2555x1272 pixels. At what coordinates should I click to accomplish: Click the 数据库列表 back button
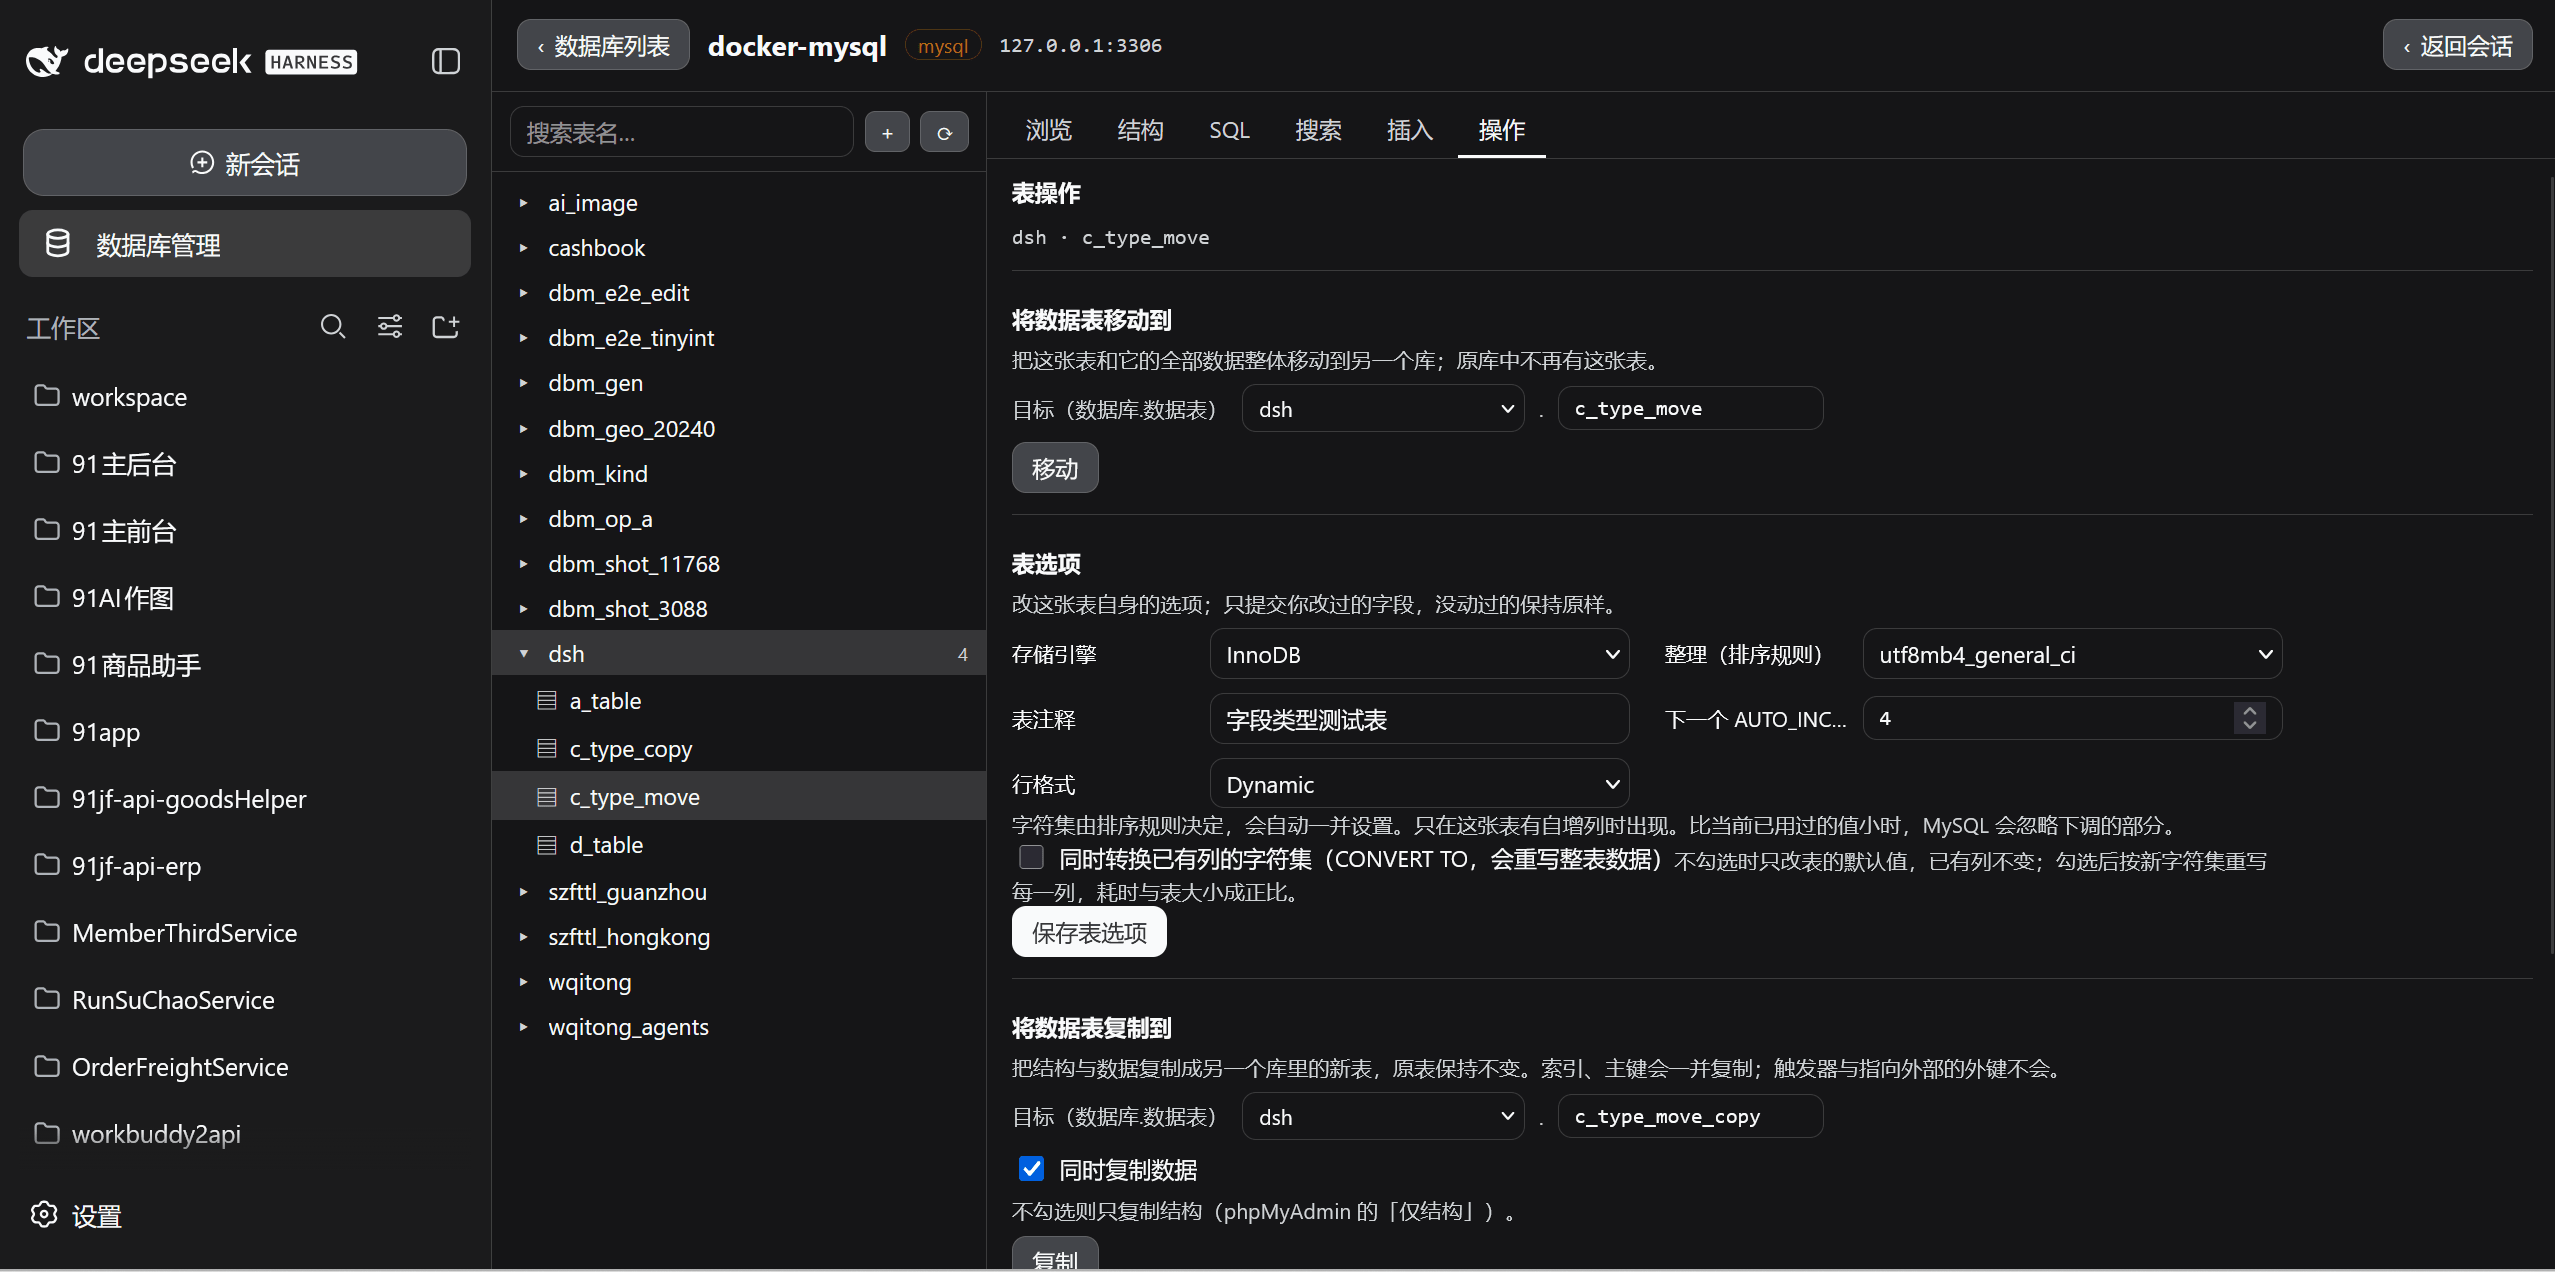[603, 45]
